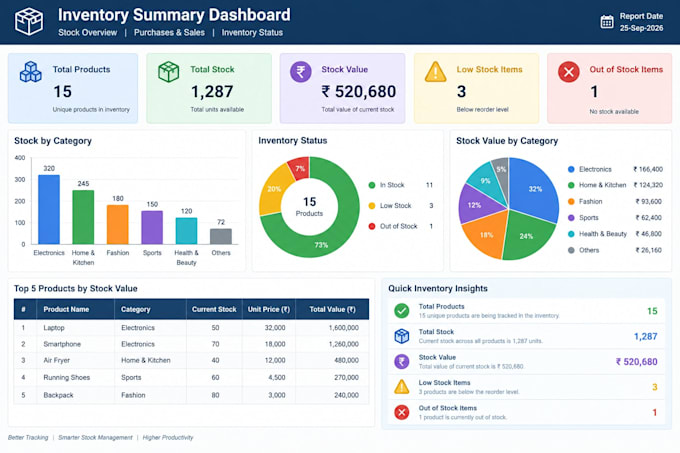Click 1,287 value in Quick Insights
The height and width of the screenshot is (453, 680).
(645, 336)
